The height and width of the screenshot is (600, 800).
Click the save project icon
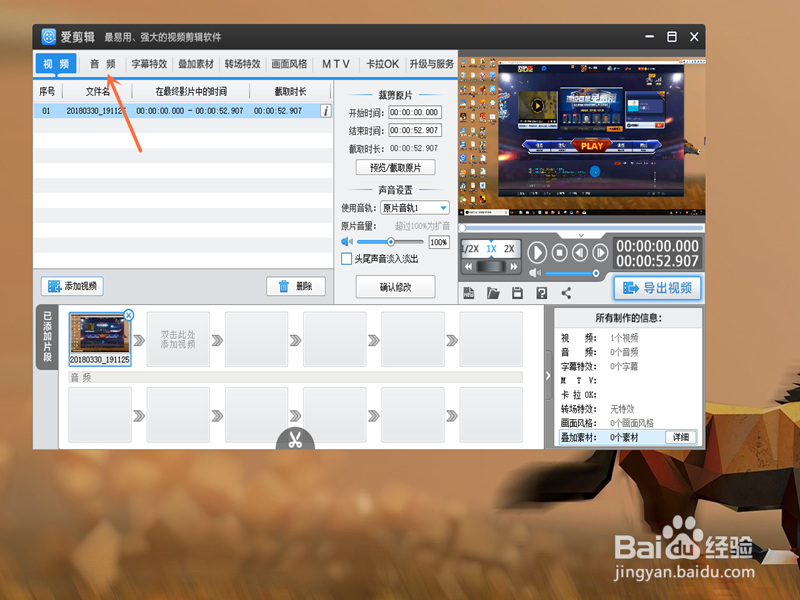pyautogui.click(x=517, y=293)
